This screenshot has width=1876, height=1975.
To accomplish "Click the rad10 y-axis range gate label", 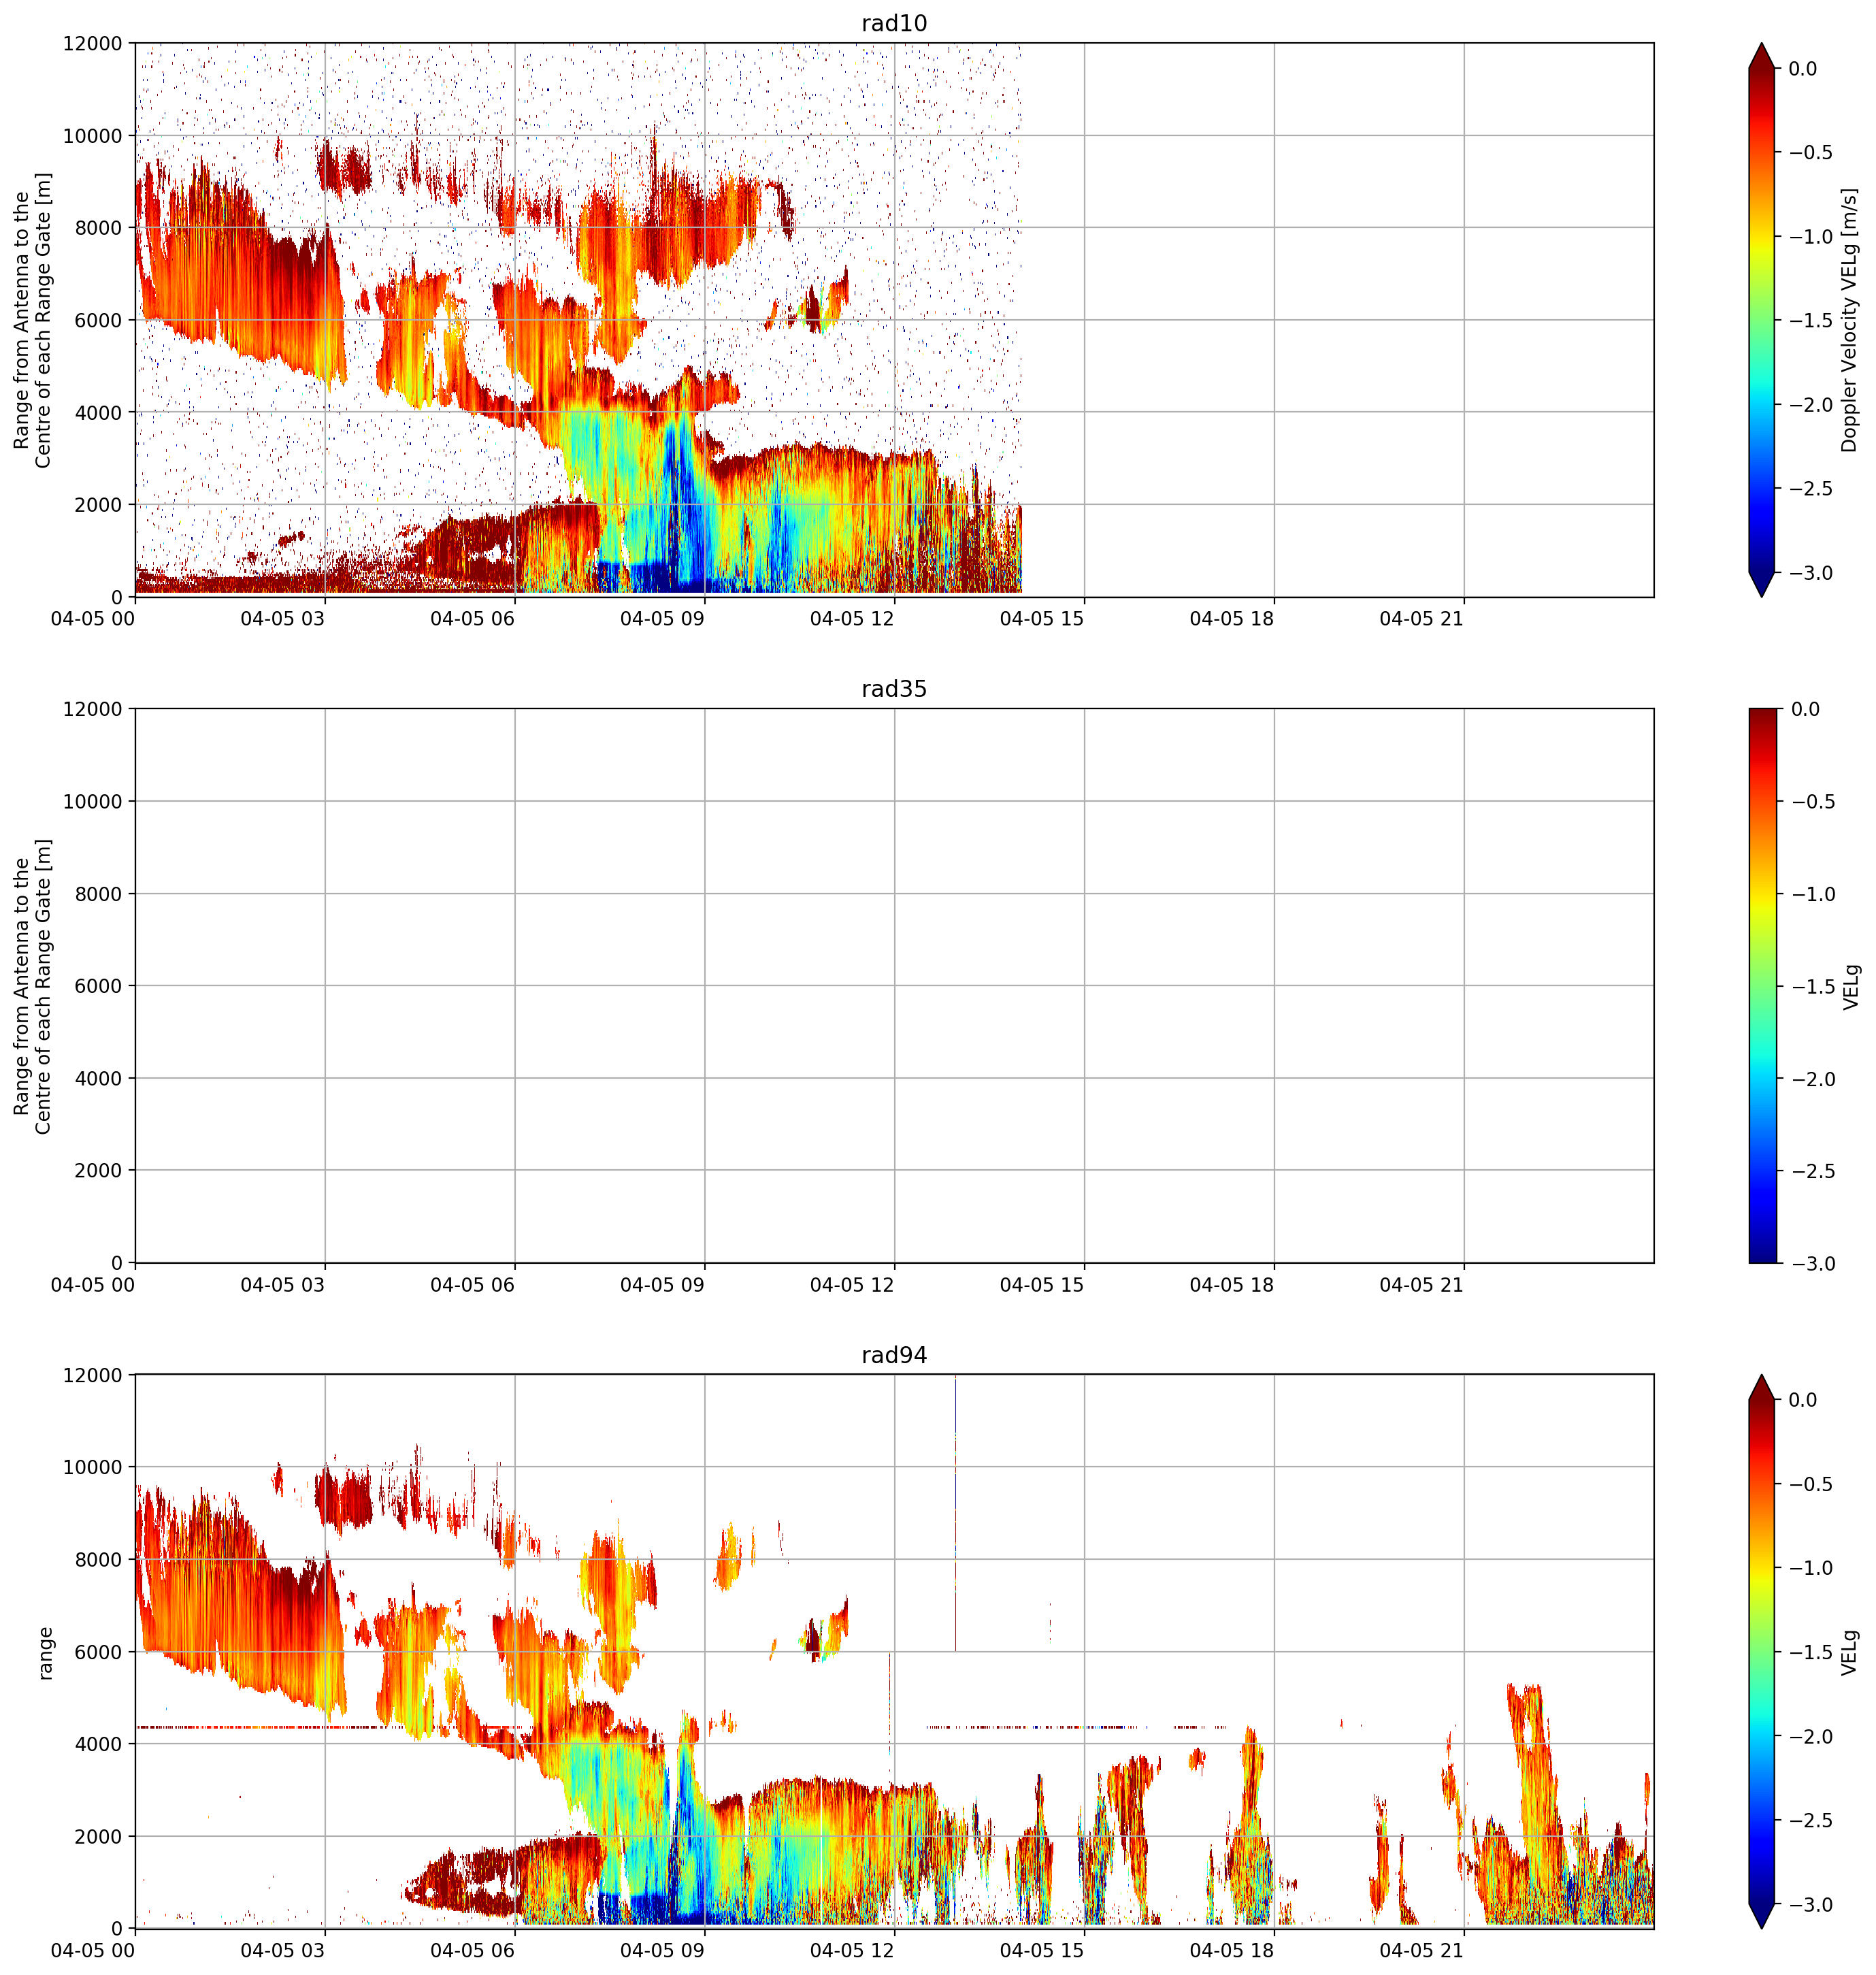I will pyautogui.click(x=32, y=320).
